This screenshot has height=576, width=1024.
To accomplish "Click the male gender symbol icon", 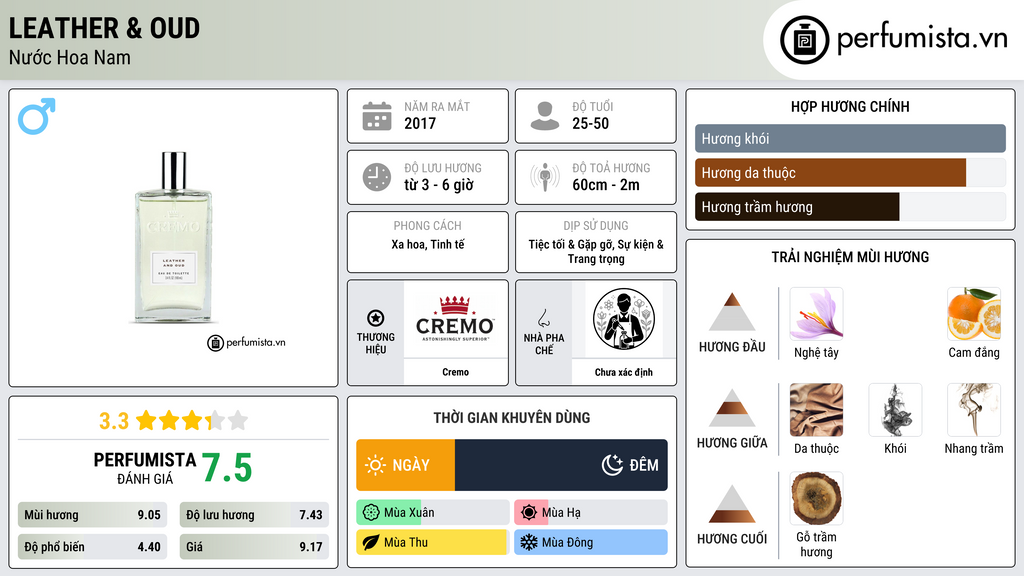I will click(37, 116).
